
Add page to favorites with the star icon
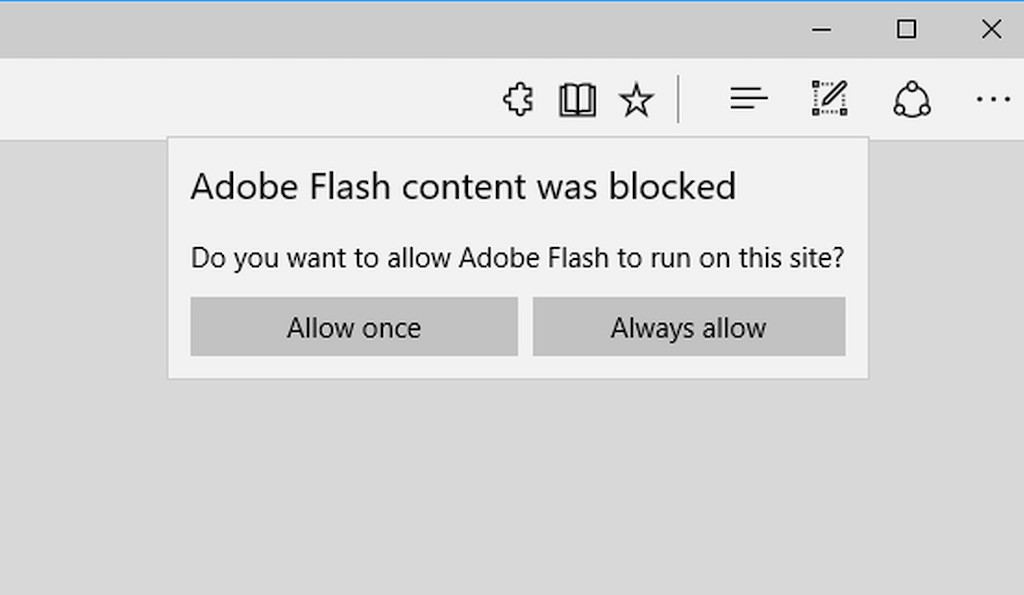pos(636,100)
